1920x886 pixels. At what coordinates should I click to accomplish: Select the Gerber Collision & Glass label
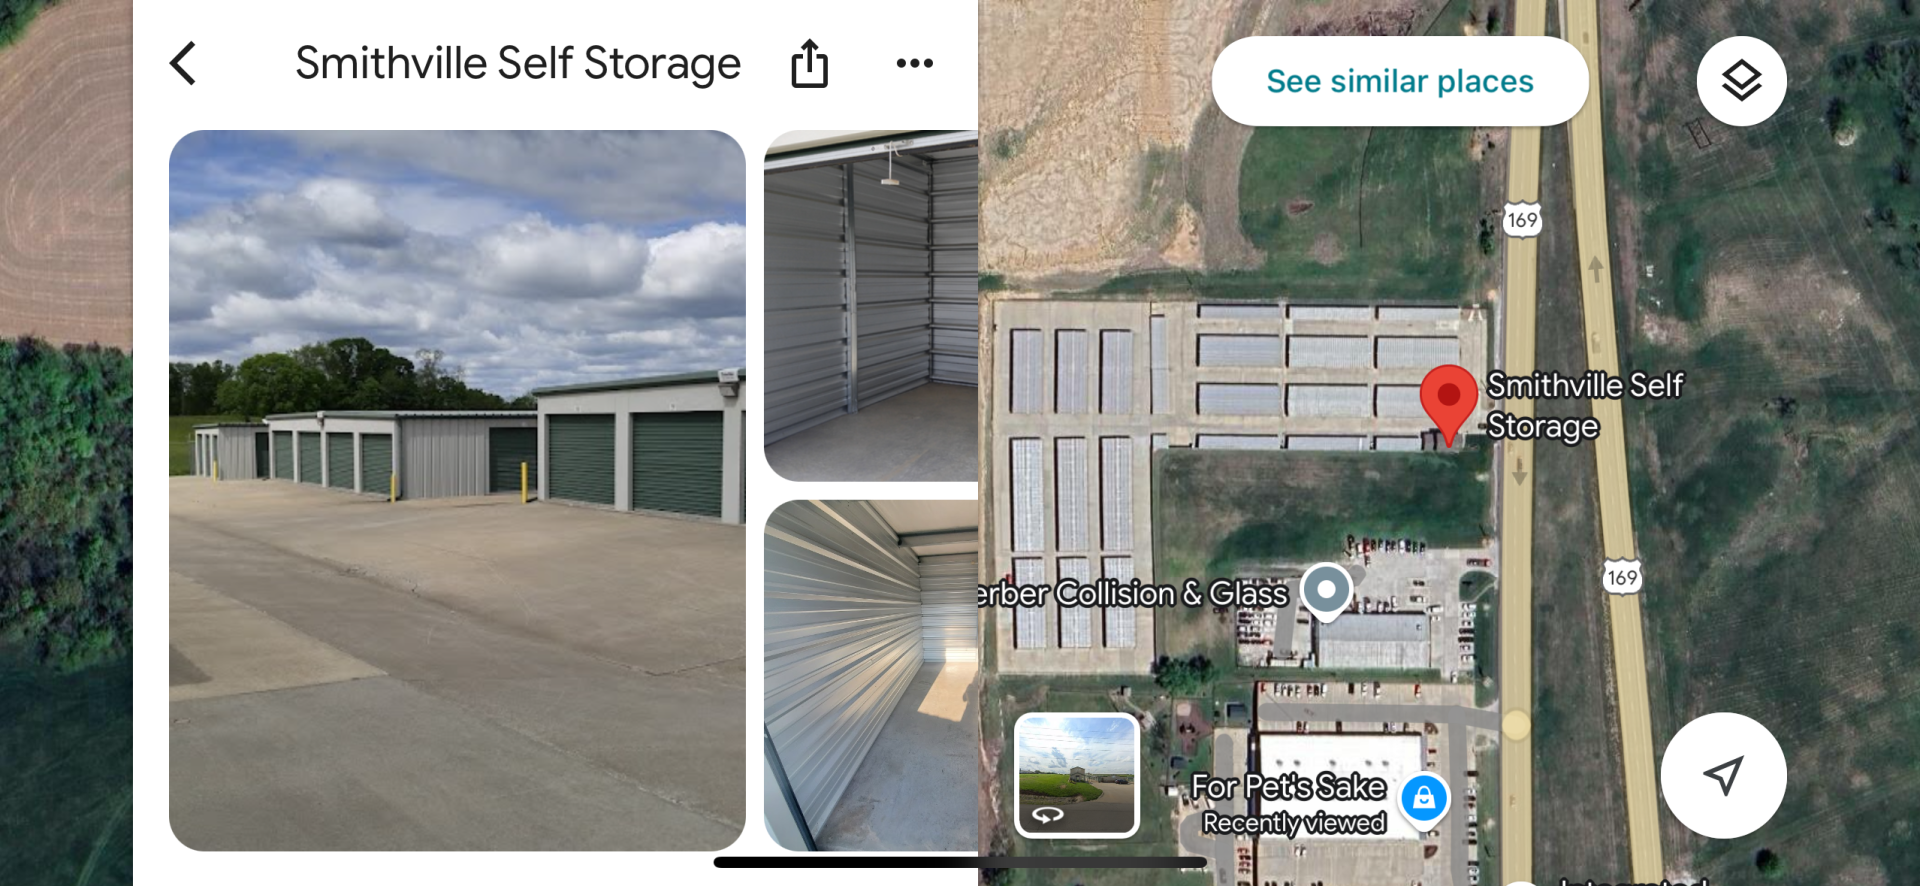click(x=1133, y=593)
